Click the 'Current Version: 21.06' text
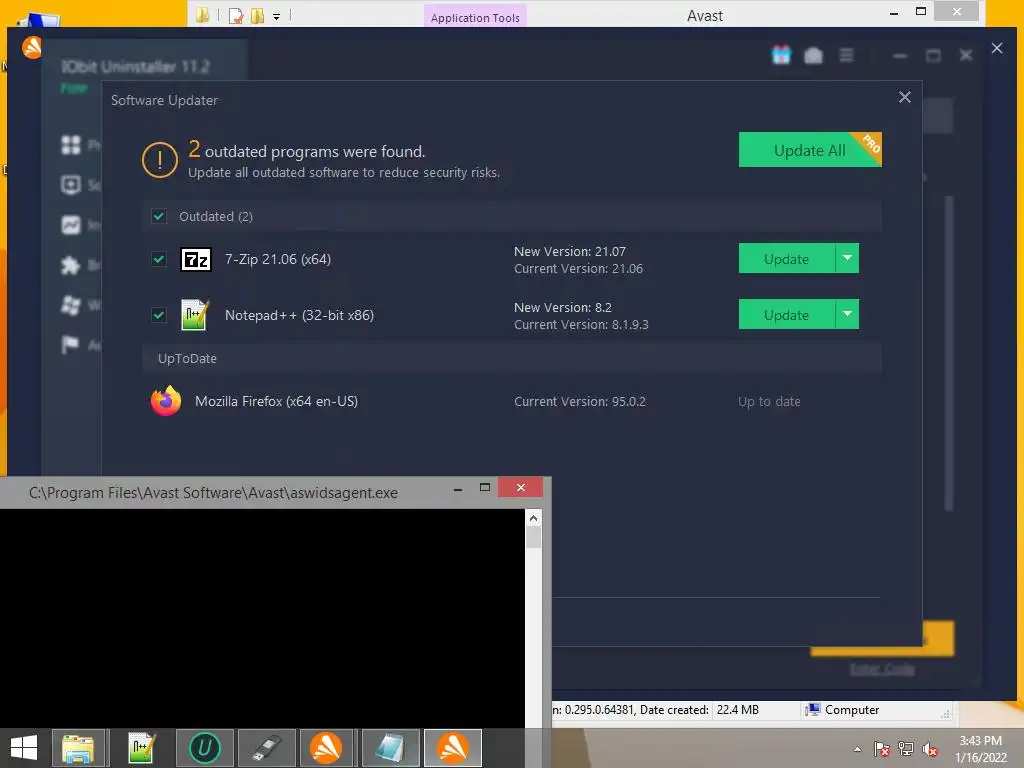This screenshot has width=1024, height=768. click(x=578, y=268)
